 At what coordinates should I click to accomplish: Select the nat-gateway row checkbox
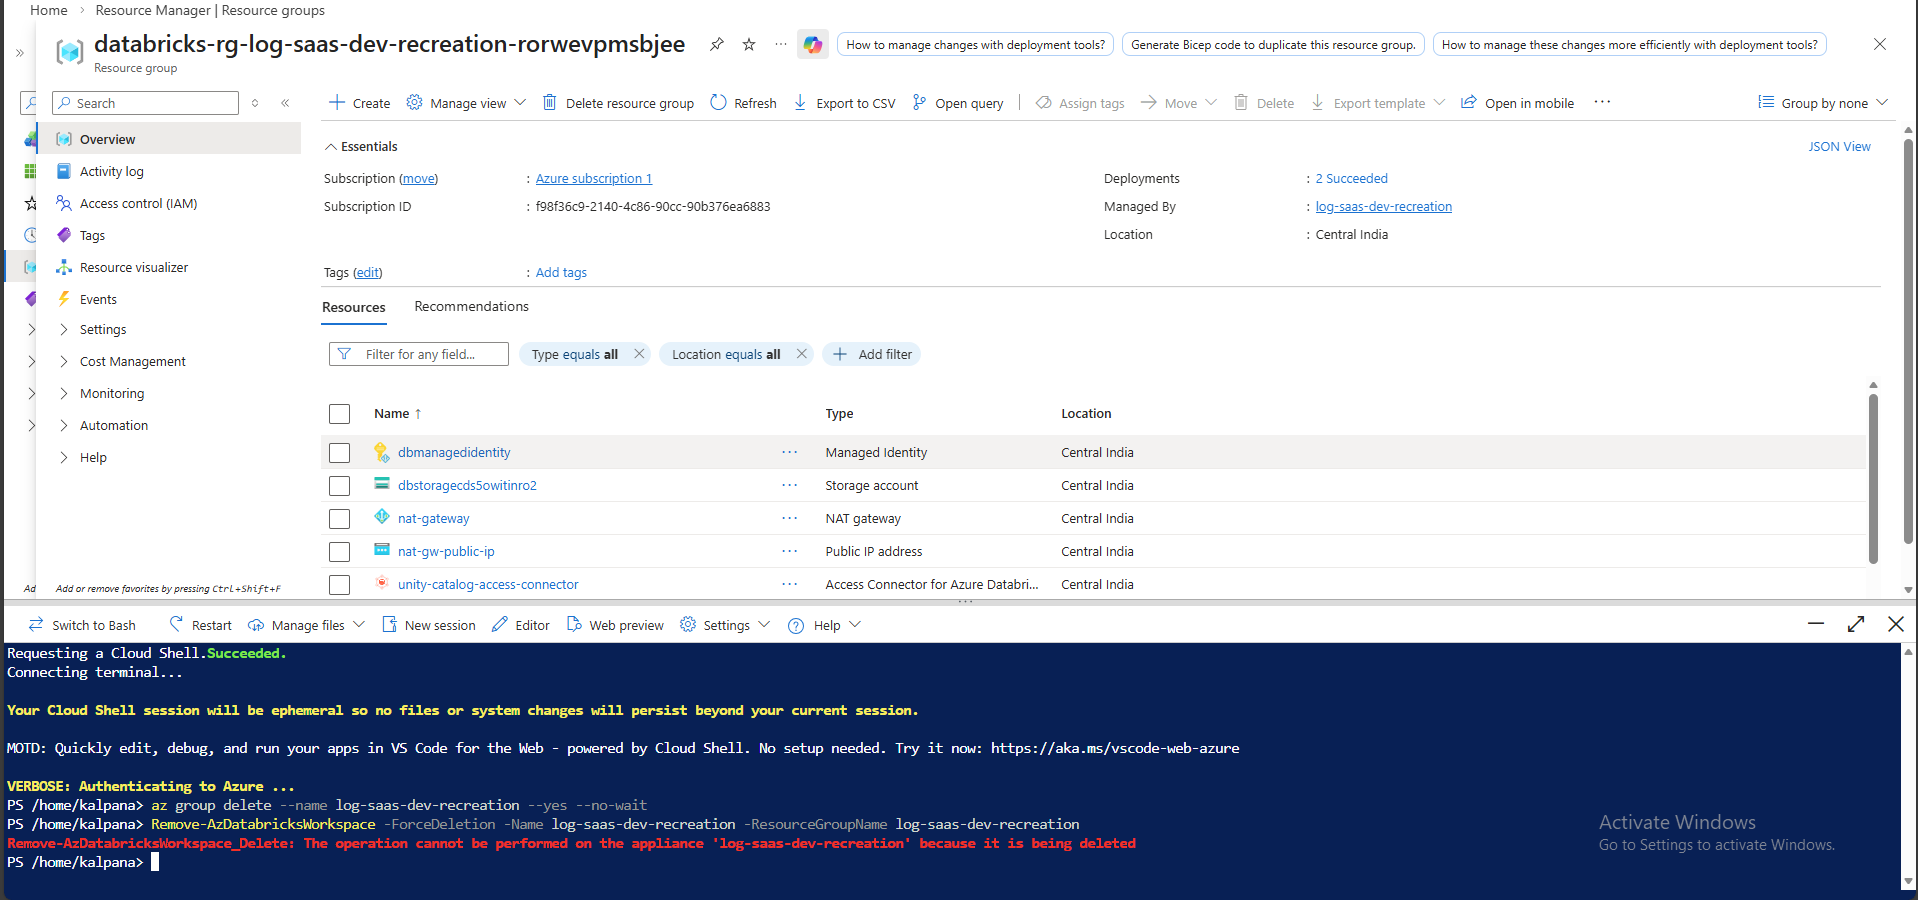coord(340,518)
